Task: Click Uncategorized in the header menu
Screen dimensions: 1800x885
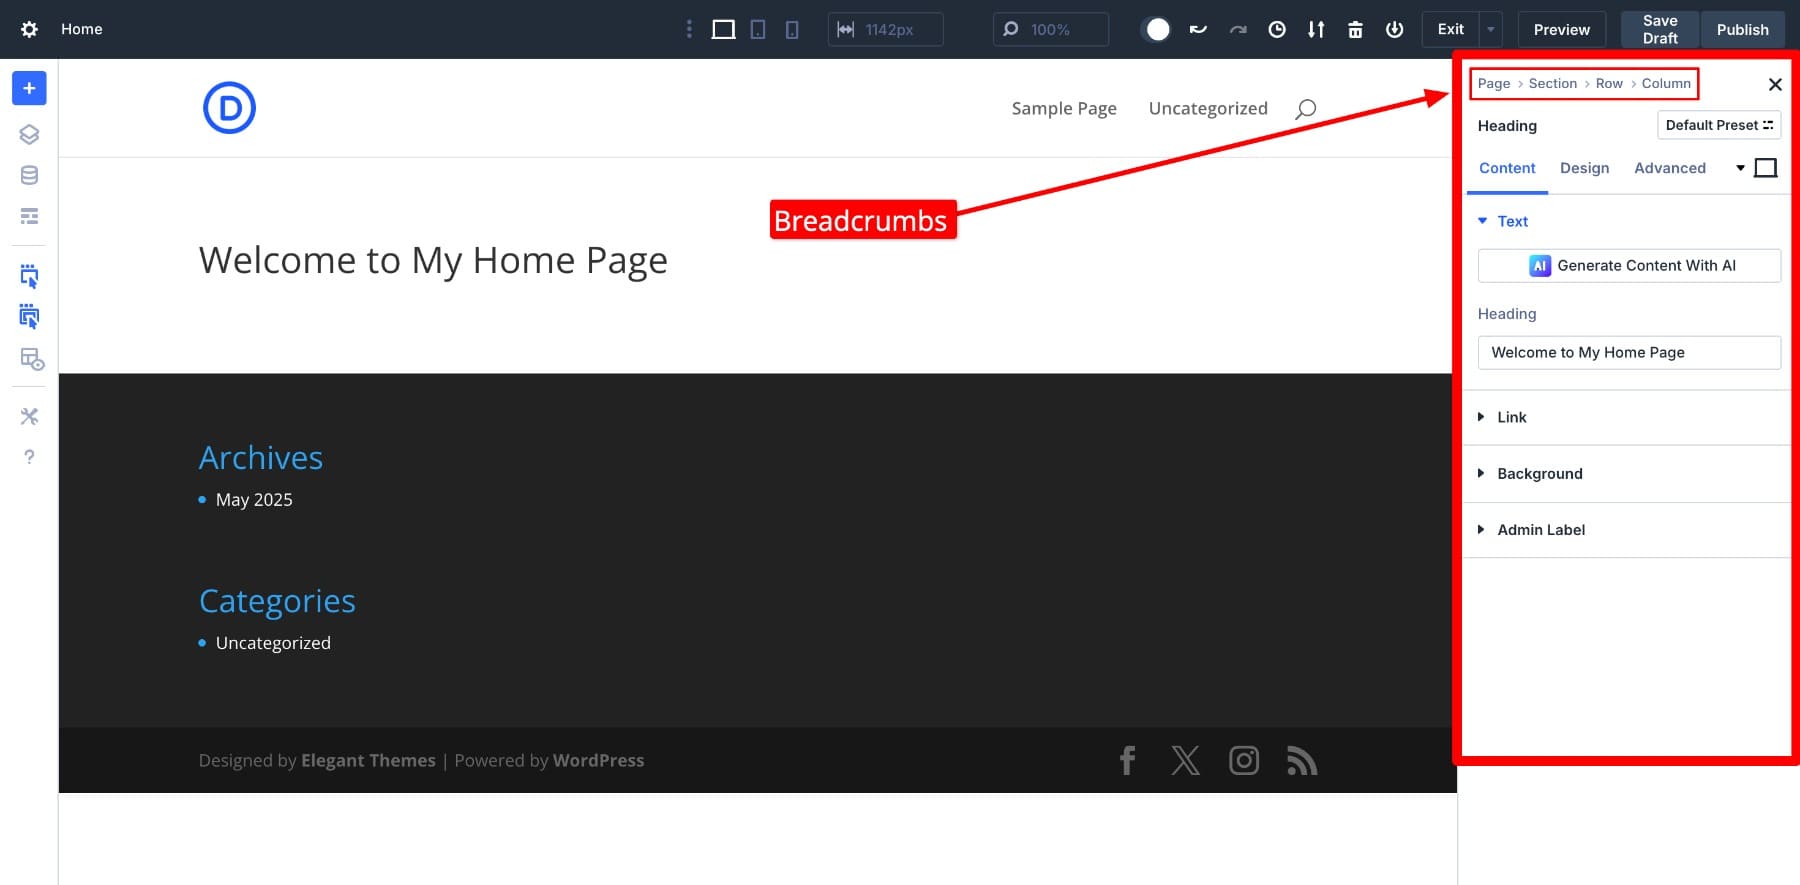Action: pos(1208,108)
